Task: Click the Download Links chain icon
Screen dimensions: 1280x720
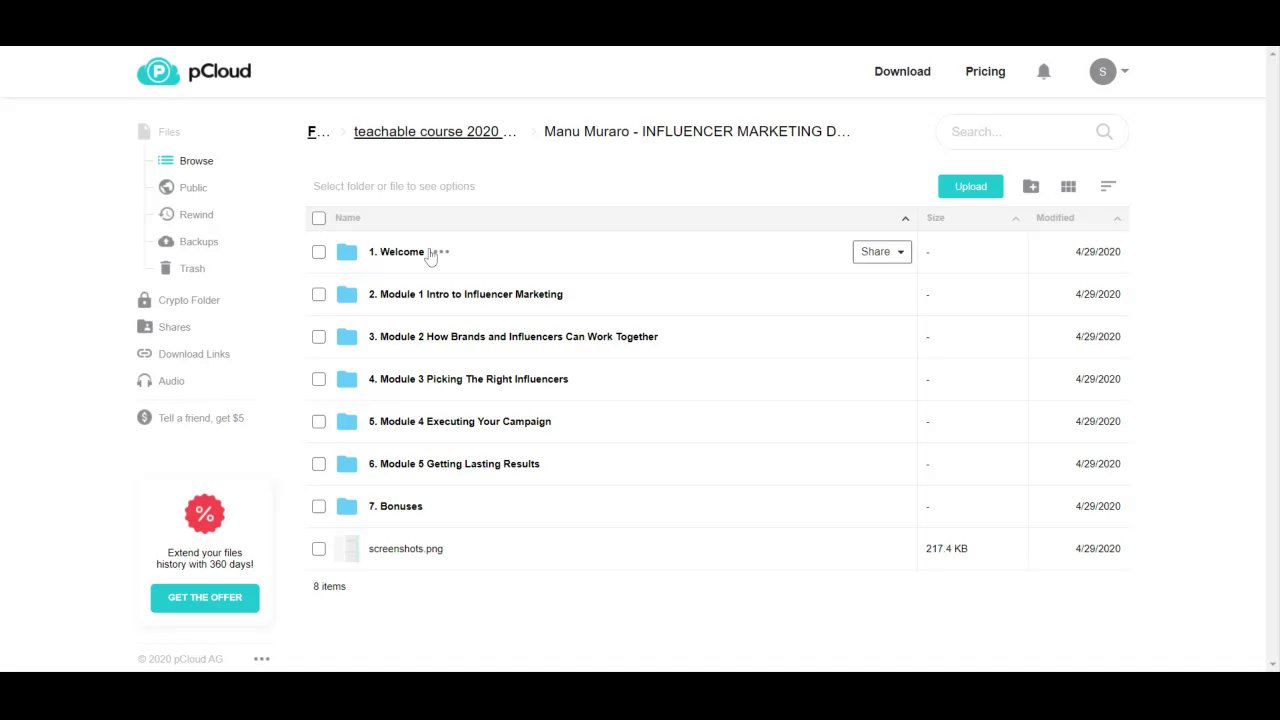Action: coord(144,354)
